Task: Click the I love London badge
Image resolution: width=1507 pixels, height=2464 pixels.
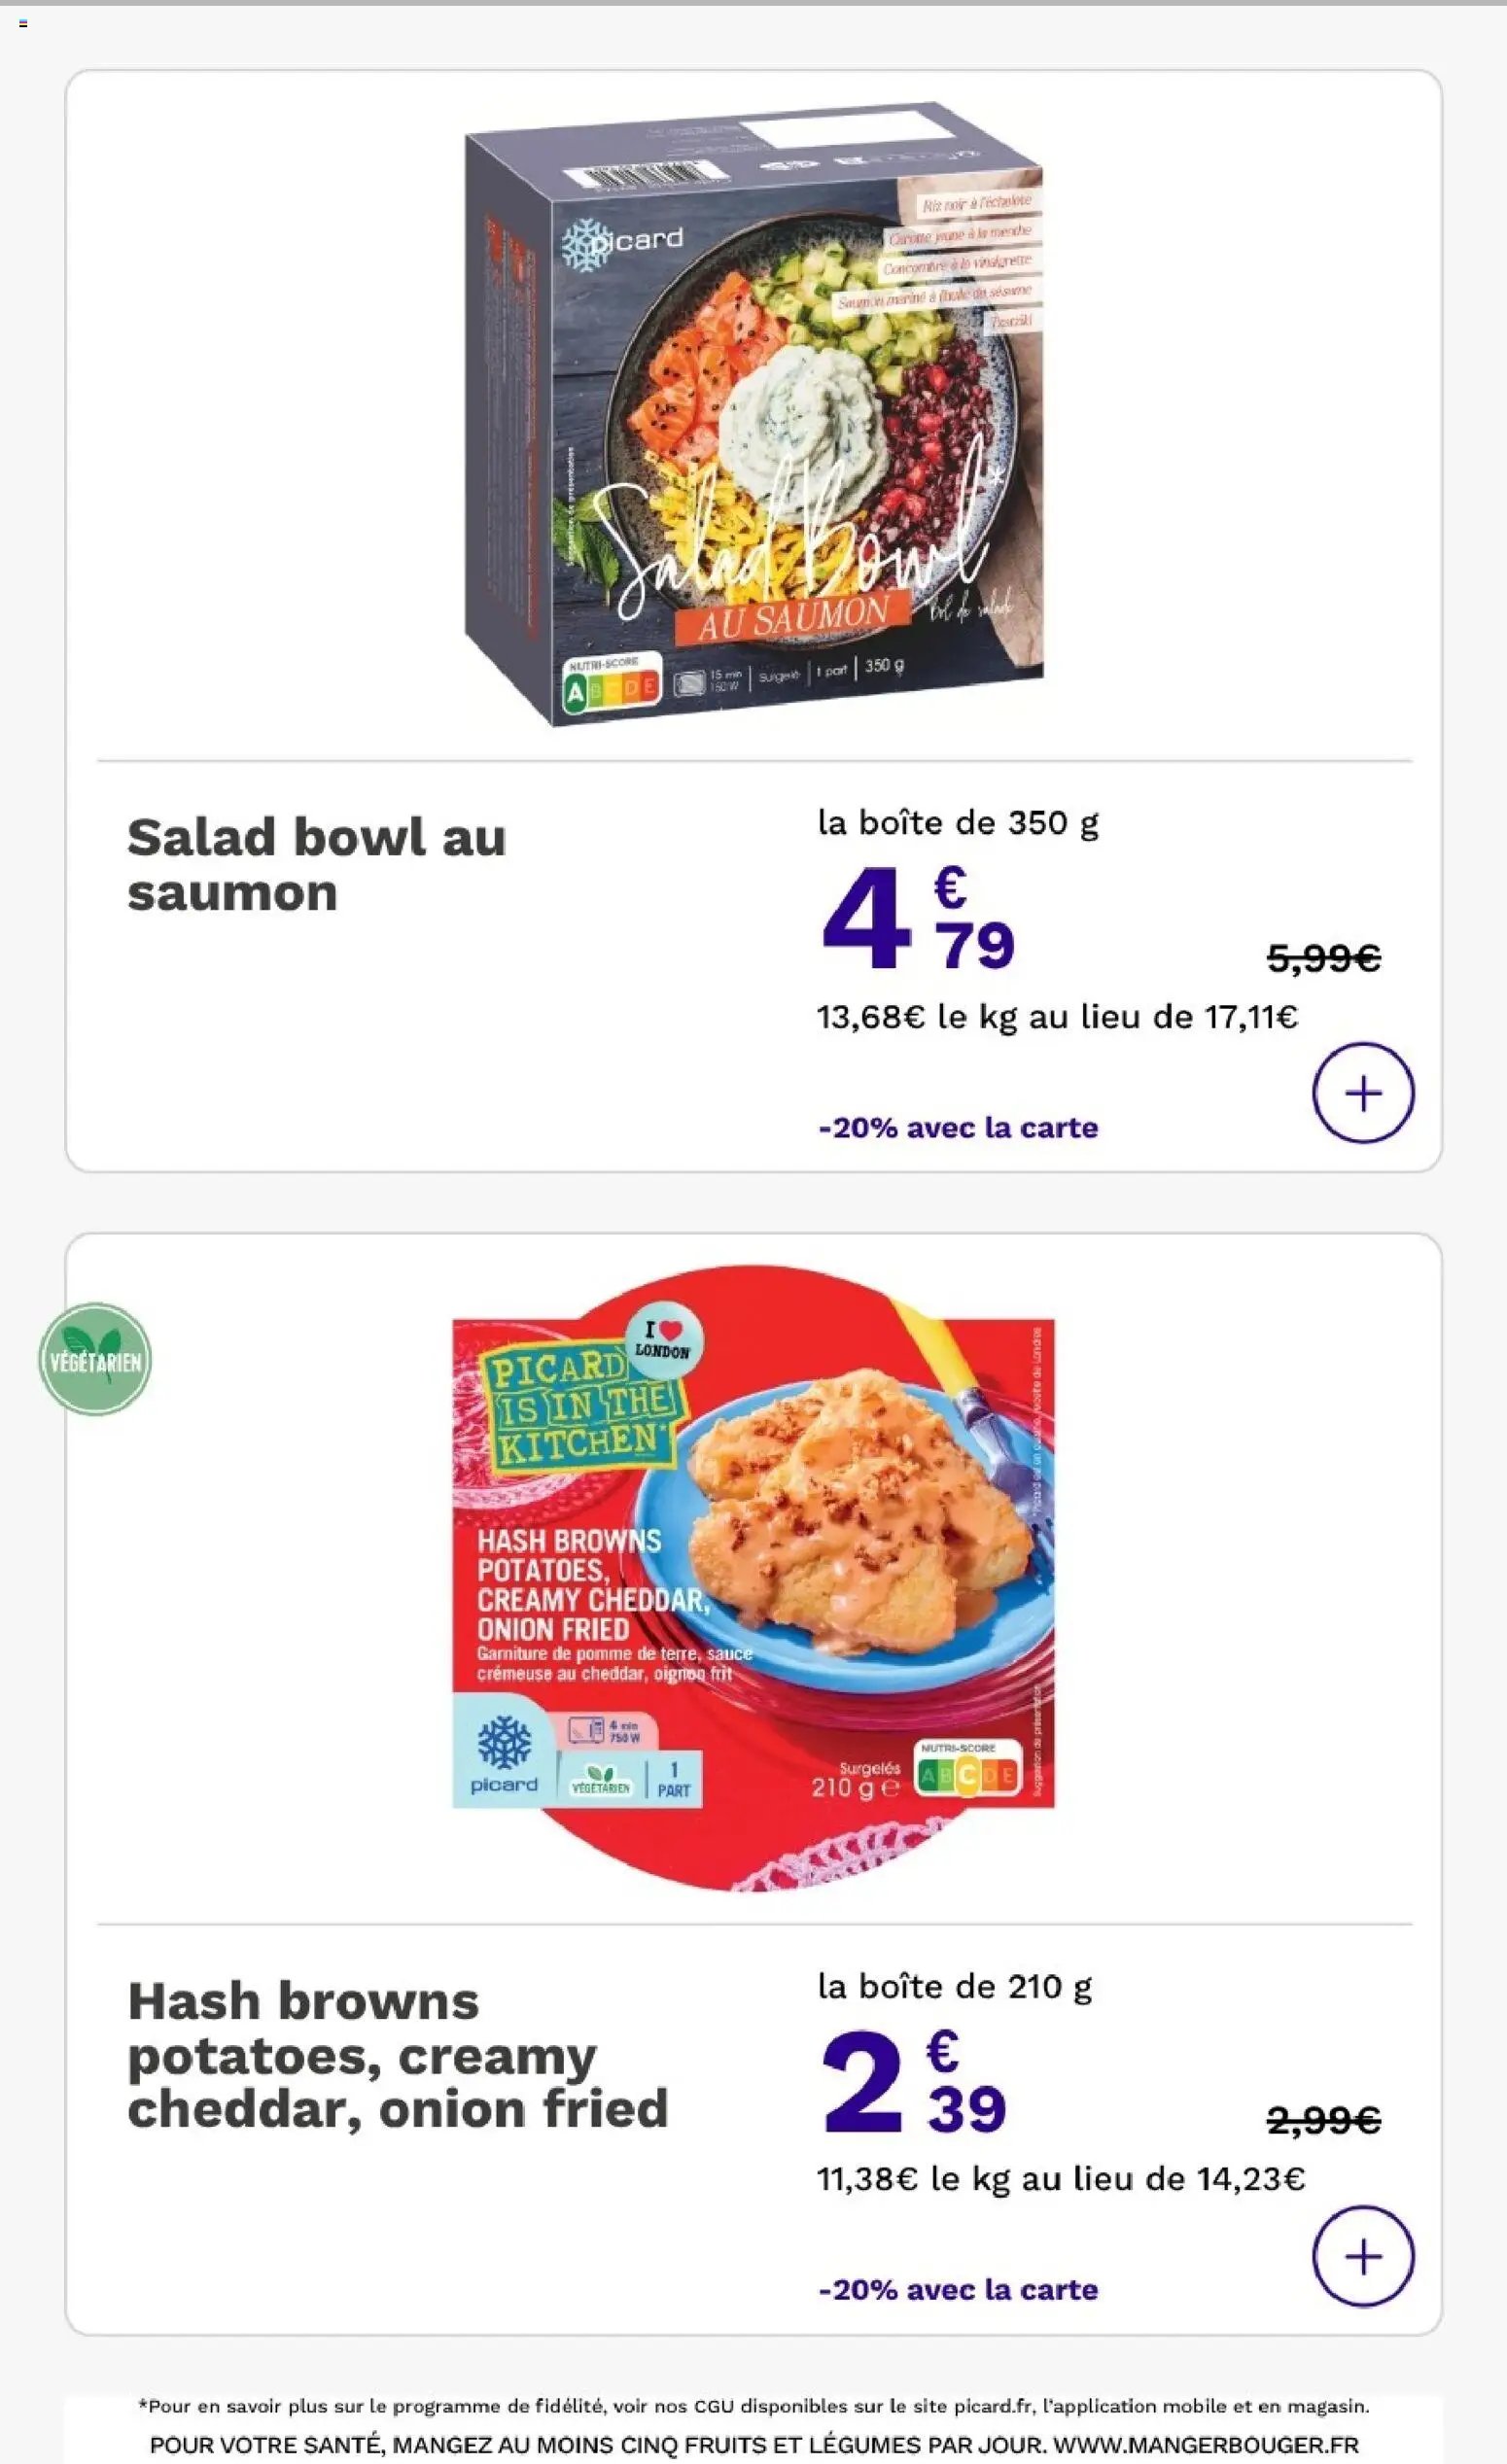Action: [663, 1341]
